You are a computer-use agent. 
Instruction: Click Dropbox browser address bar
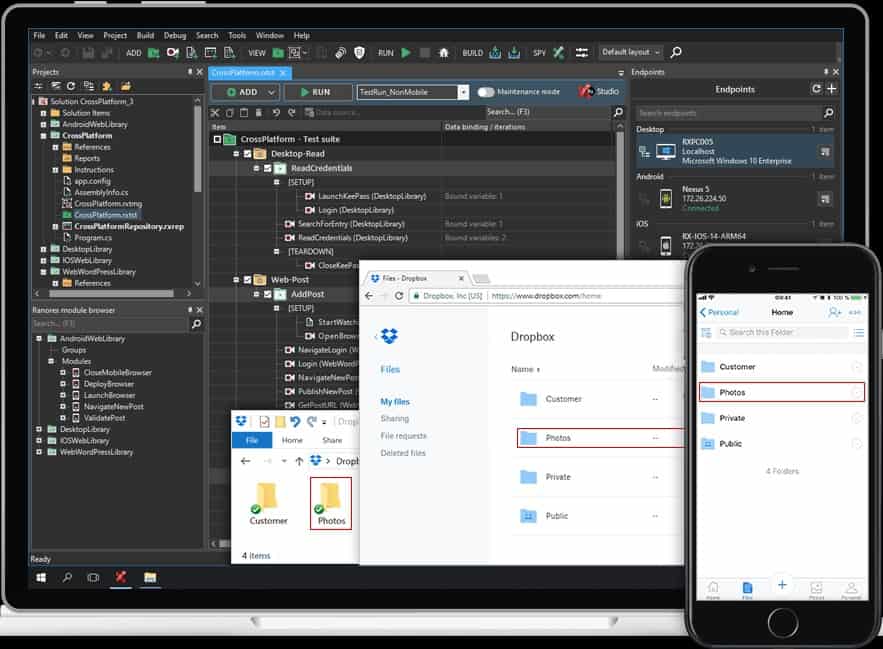[x=546, y=296]
